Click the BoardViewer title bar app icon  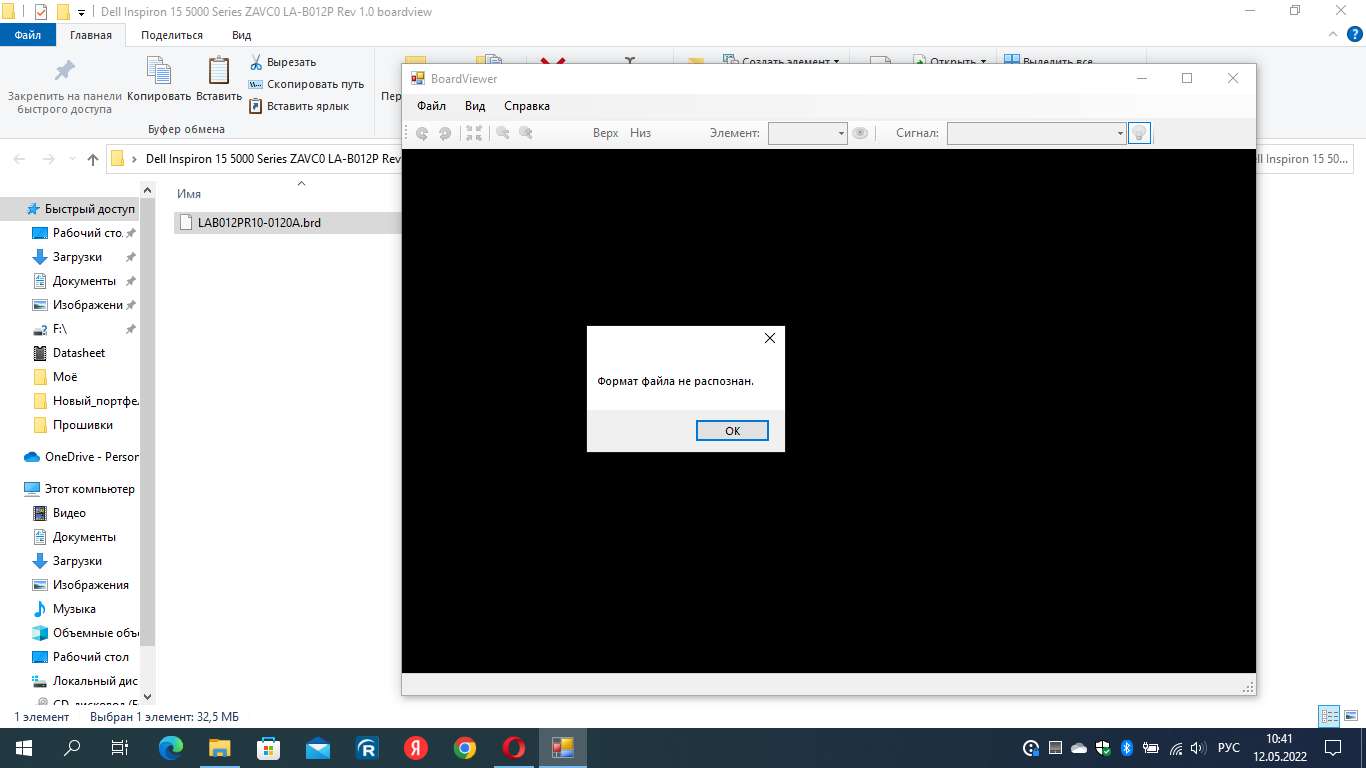418,79
